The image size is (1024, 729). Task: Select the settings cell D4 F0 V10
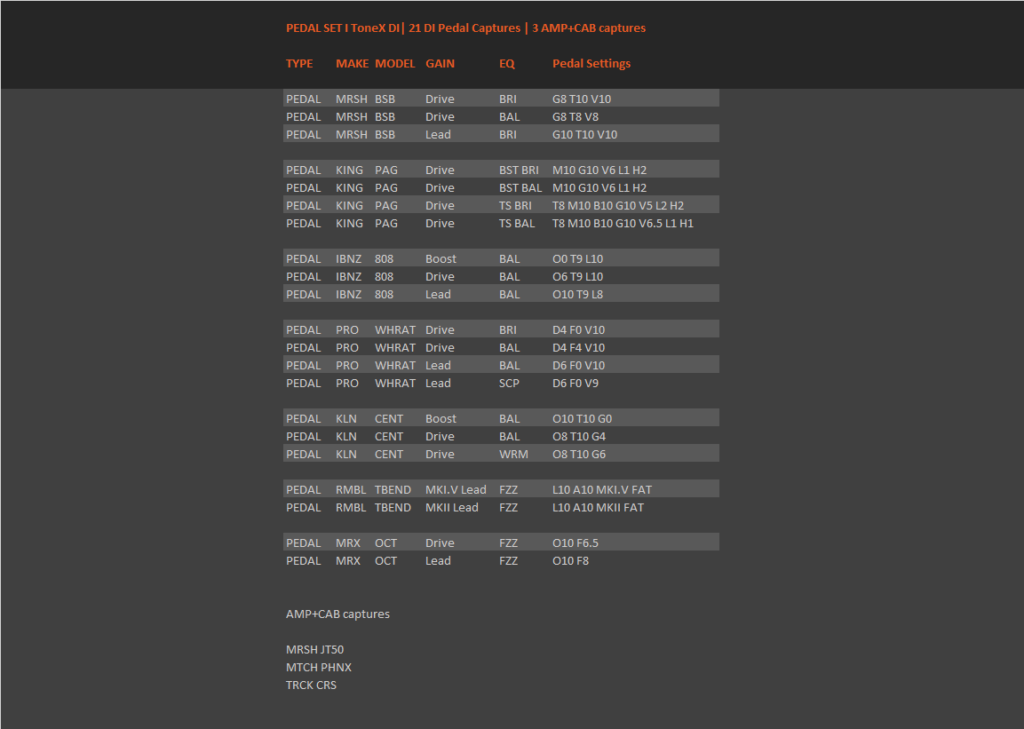coord(579,330)
